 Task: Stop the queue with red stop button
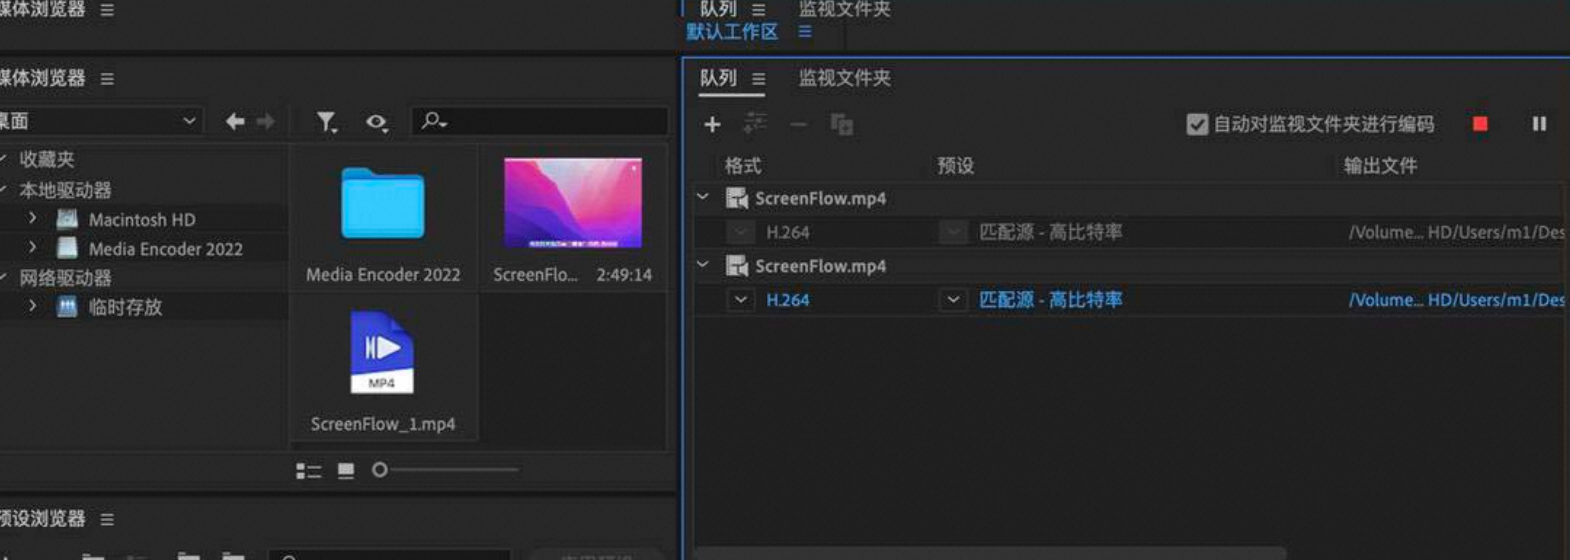tap(1480, 124)
